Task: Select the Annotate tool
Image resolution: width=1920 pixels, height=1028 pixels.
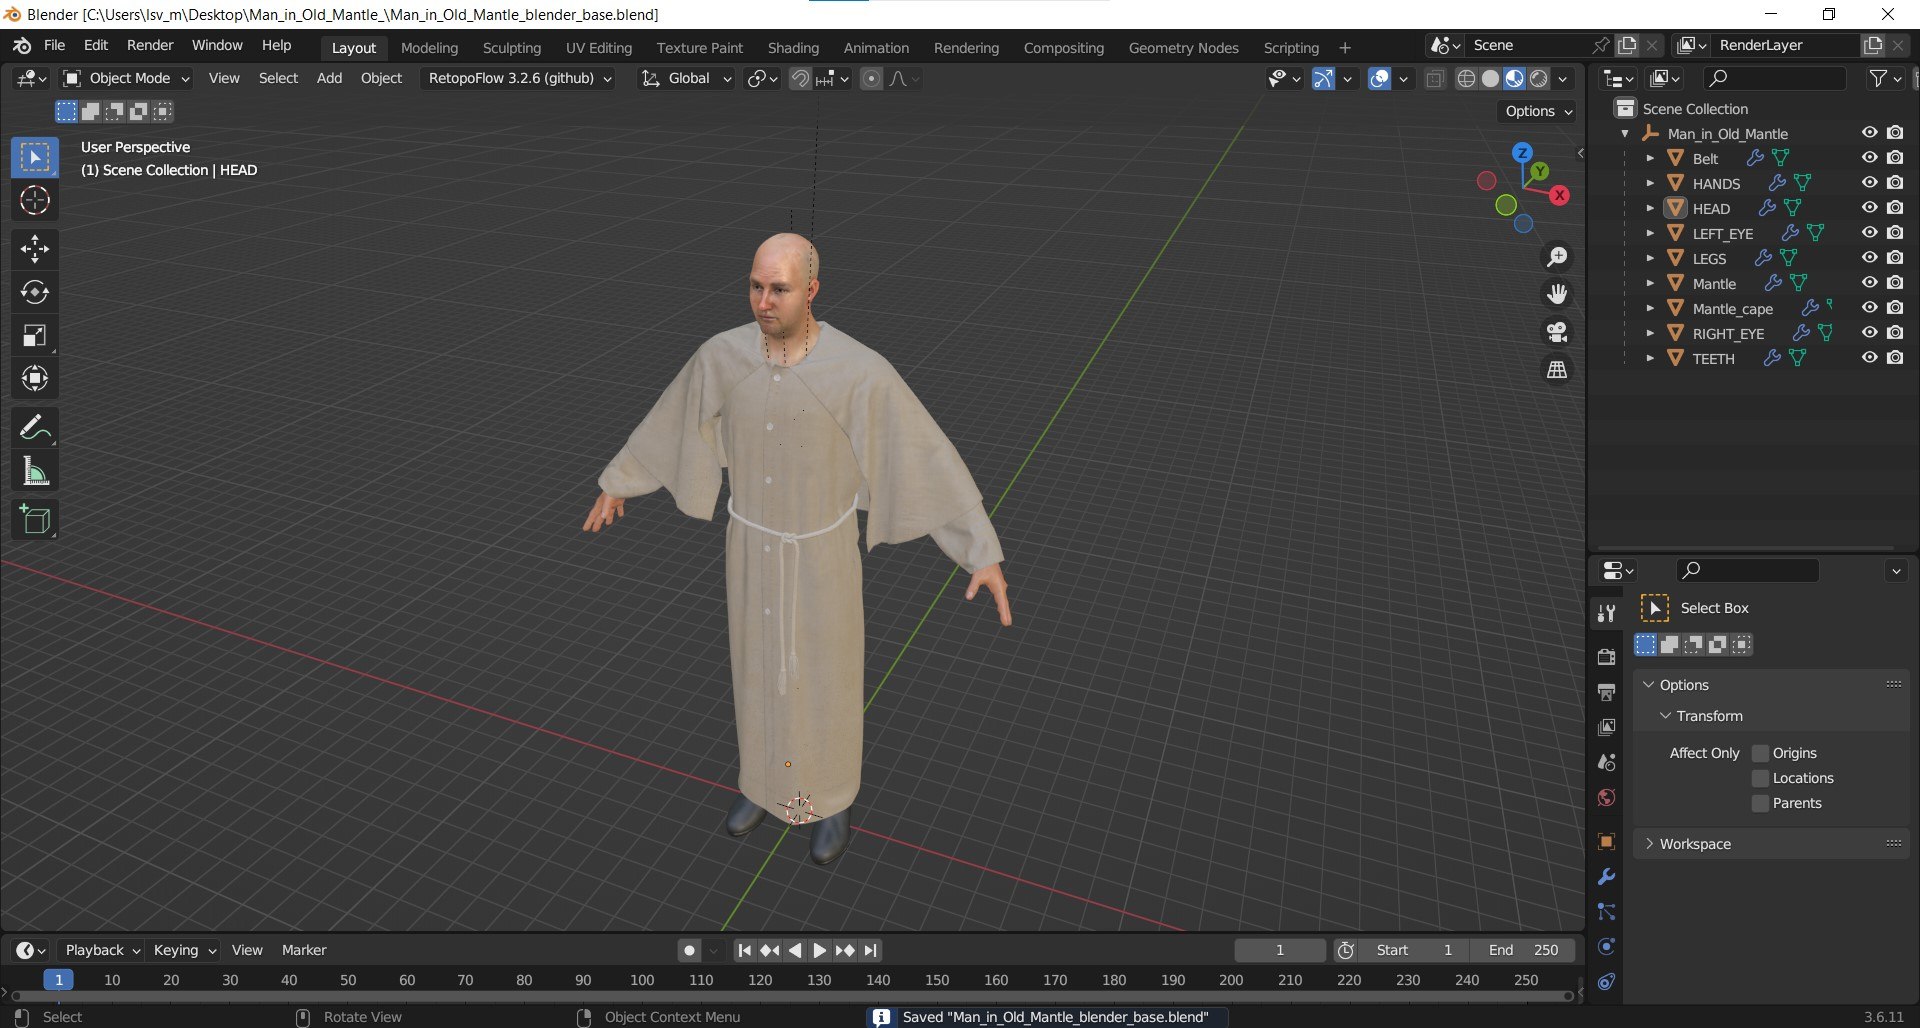Action: (35, 428)
